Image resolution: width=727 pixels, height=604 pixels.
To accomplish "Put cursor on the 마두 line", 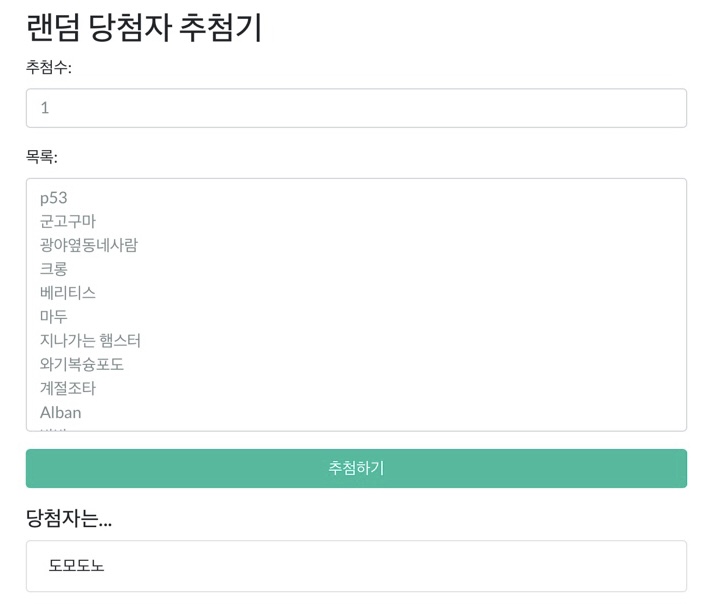I will tap(54, 317).
